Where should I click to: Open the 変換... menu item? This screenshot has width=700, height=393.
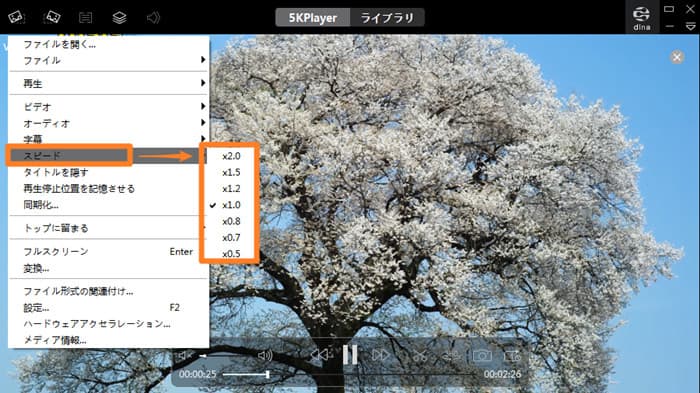click(x=108, y=268)
